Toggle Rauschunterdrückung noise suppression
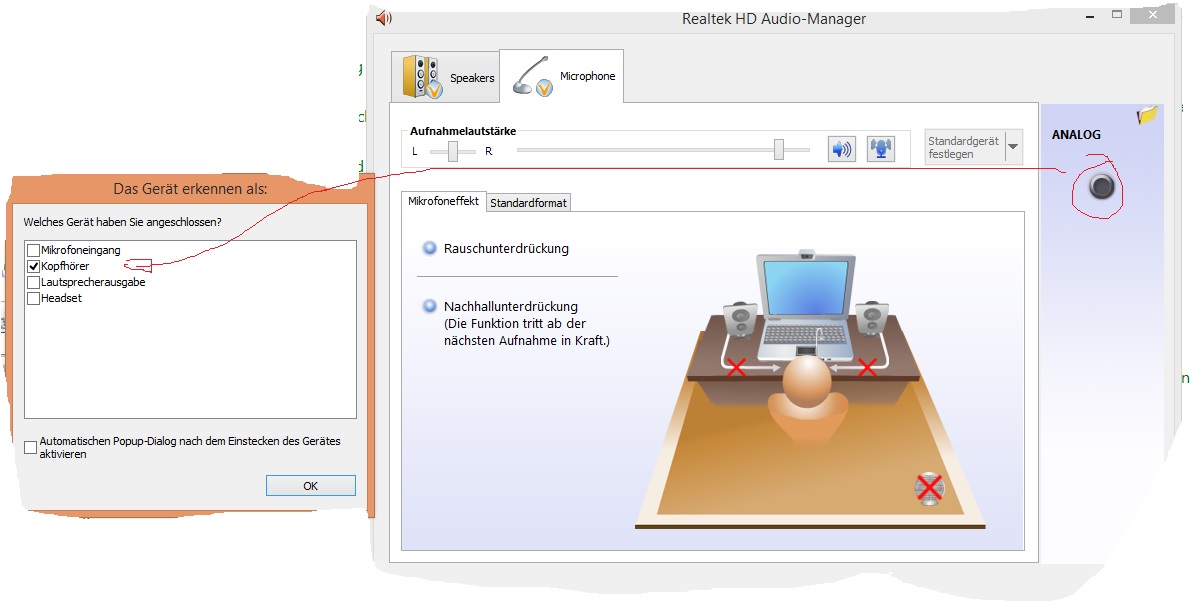 430,248
